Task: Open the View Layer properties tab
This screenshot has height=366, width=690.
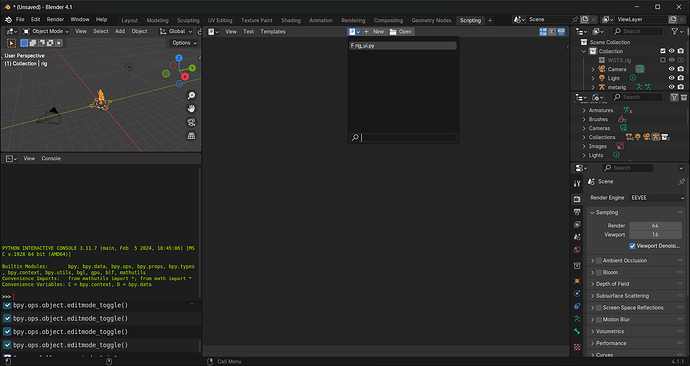Action: click(x=577, y=224)
